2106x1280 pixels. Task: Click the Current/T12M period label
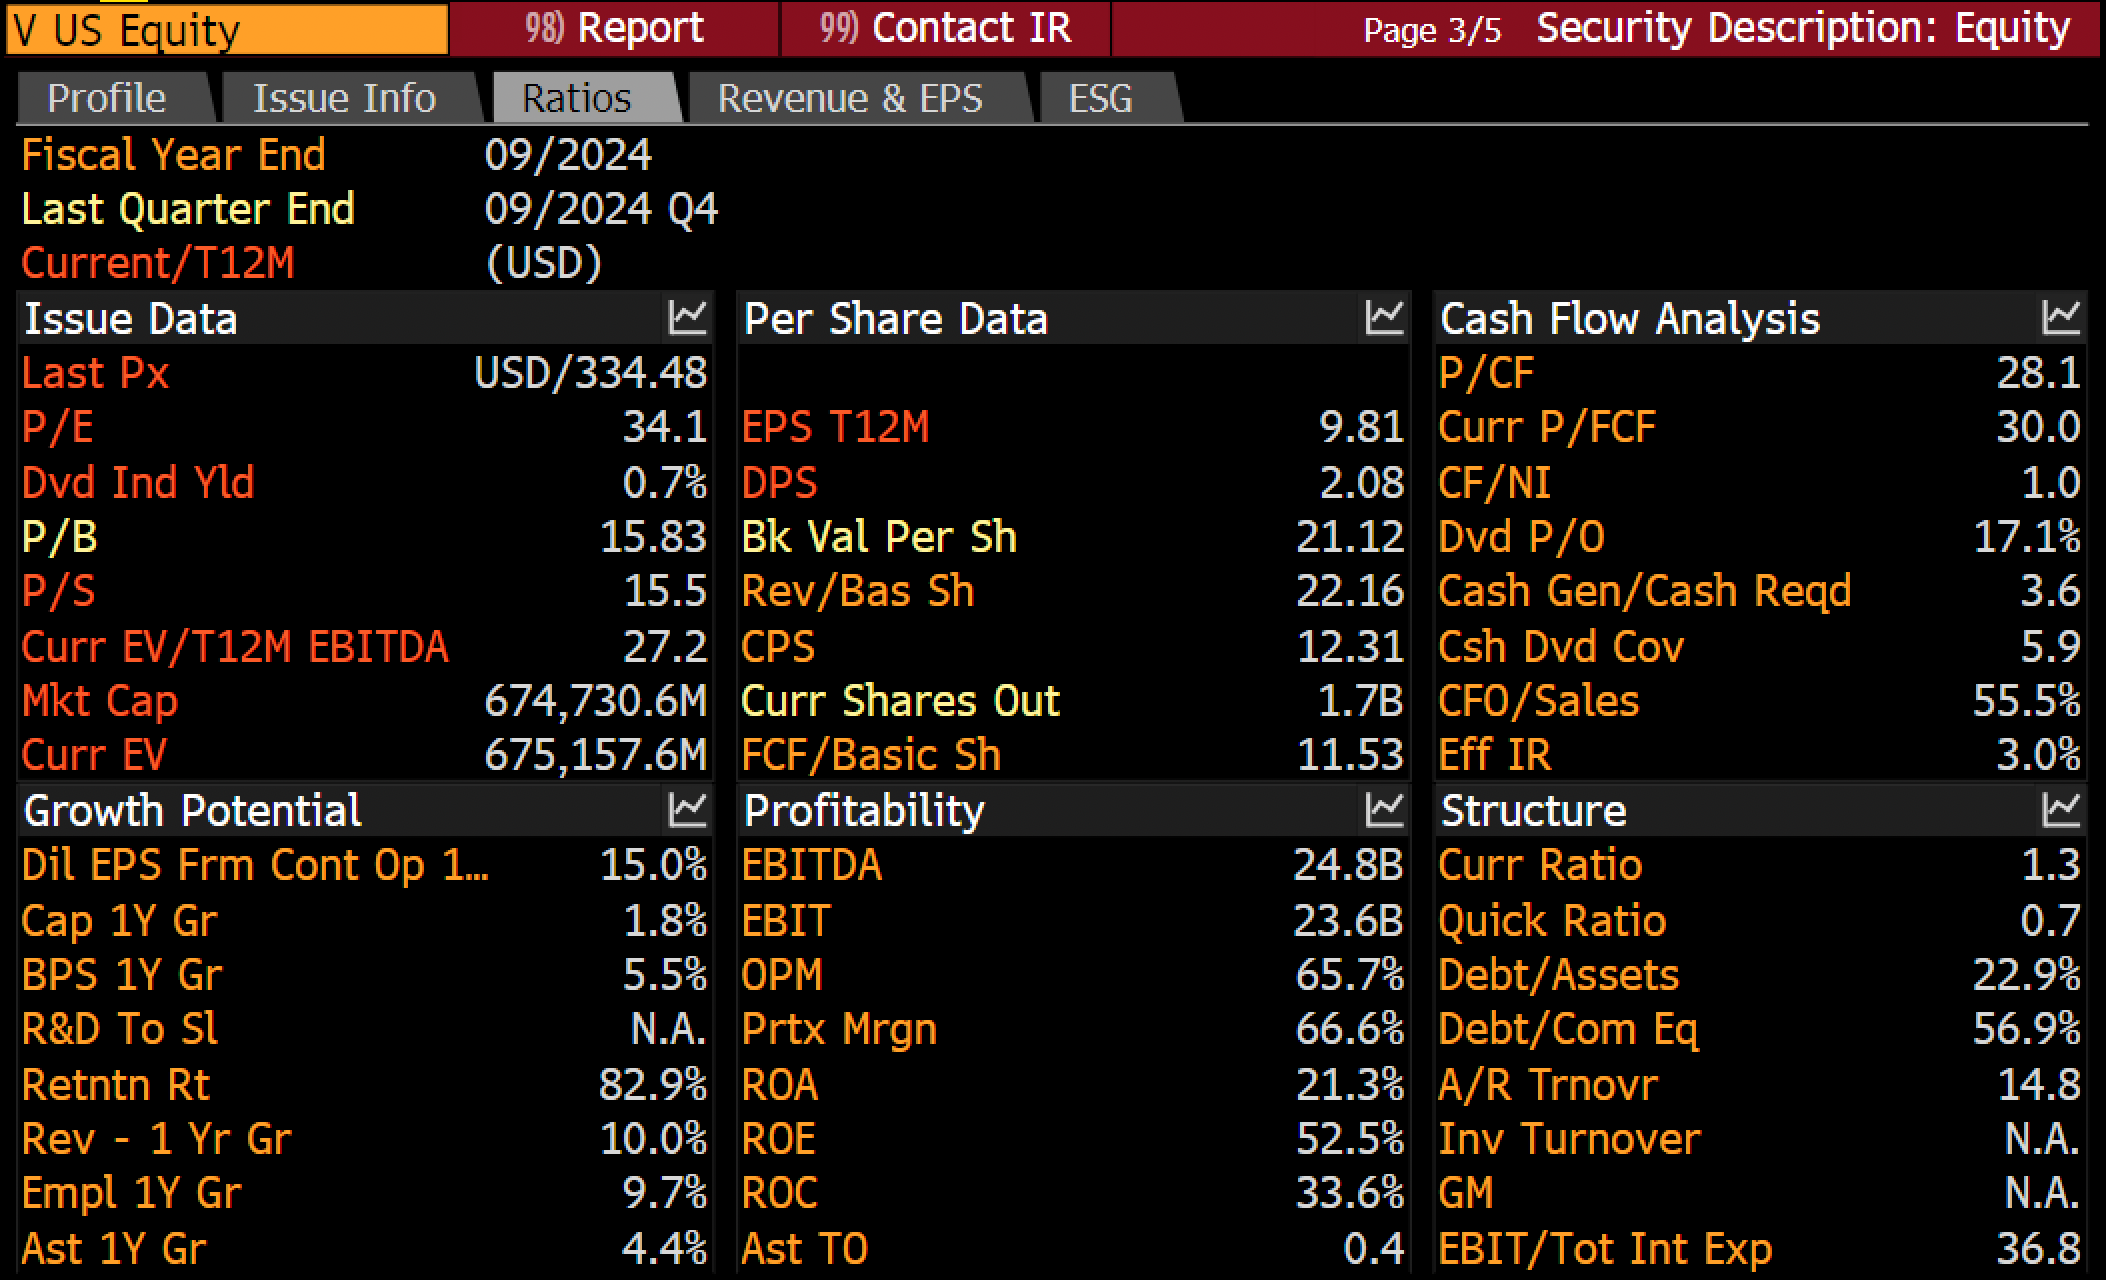click(x=158, y=263)
